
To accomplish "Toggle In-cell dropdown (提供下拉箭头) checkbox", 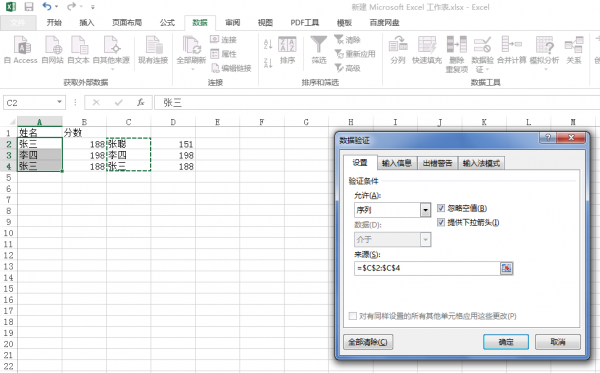I will 441,222.
